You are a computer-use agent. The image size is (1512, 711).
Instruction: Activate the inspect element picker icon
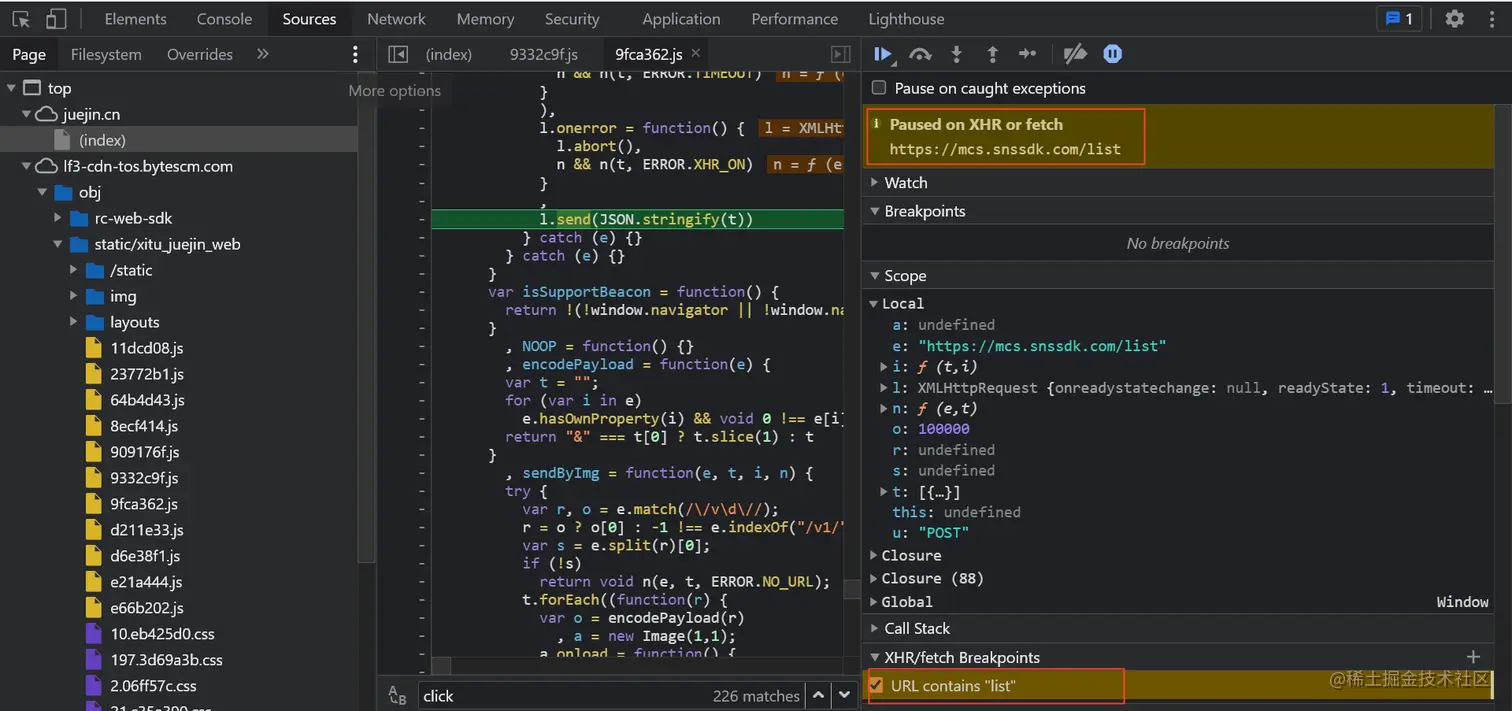coord(21,19)
